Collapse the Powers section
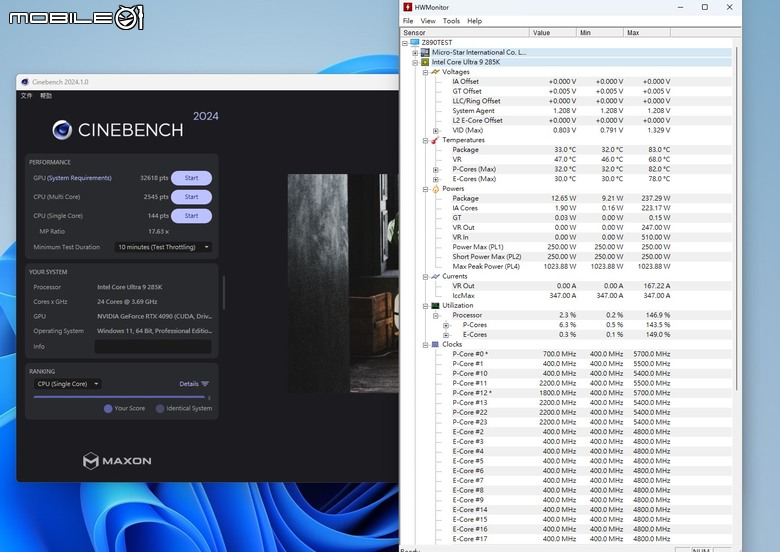The height and width of the screenshot is (552, 780). pos(425,189)
